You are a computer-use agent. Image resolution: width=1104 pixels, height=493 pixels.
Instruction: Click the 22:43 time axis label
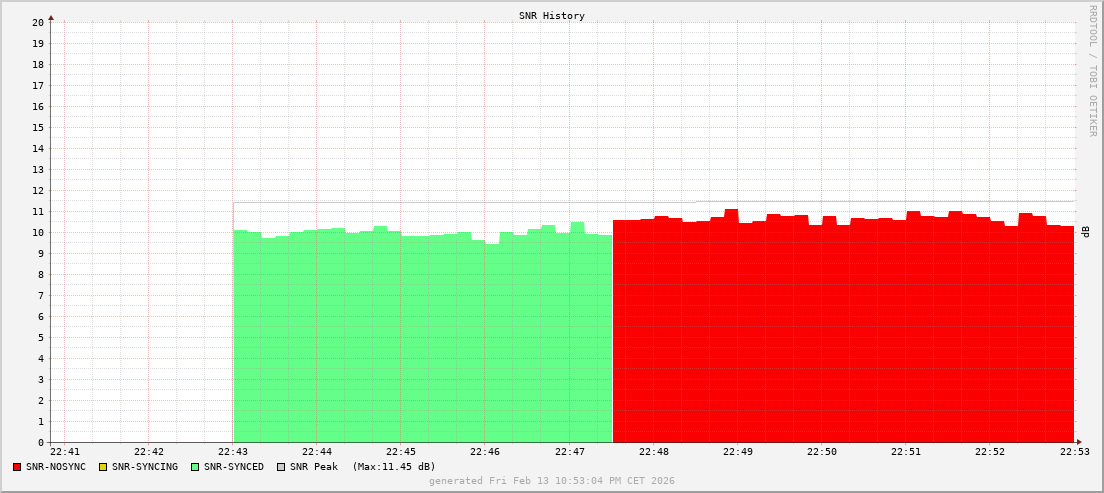233,453
